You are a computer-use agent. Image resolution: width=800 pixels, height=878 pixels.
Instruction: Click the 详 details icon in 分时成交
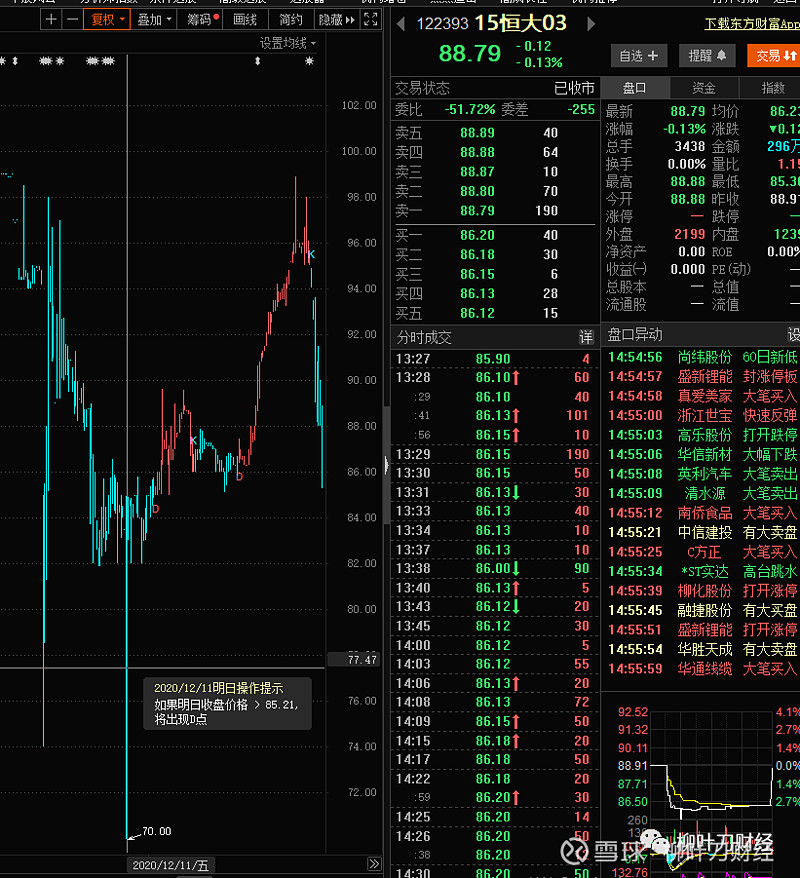coord(586,336)
